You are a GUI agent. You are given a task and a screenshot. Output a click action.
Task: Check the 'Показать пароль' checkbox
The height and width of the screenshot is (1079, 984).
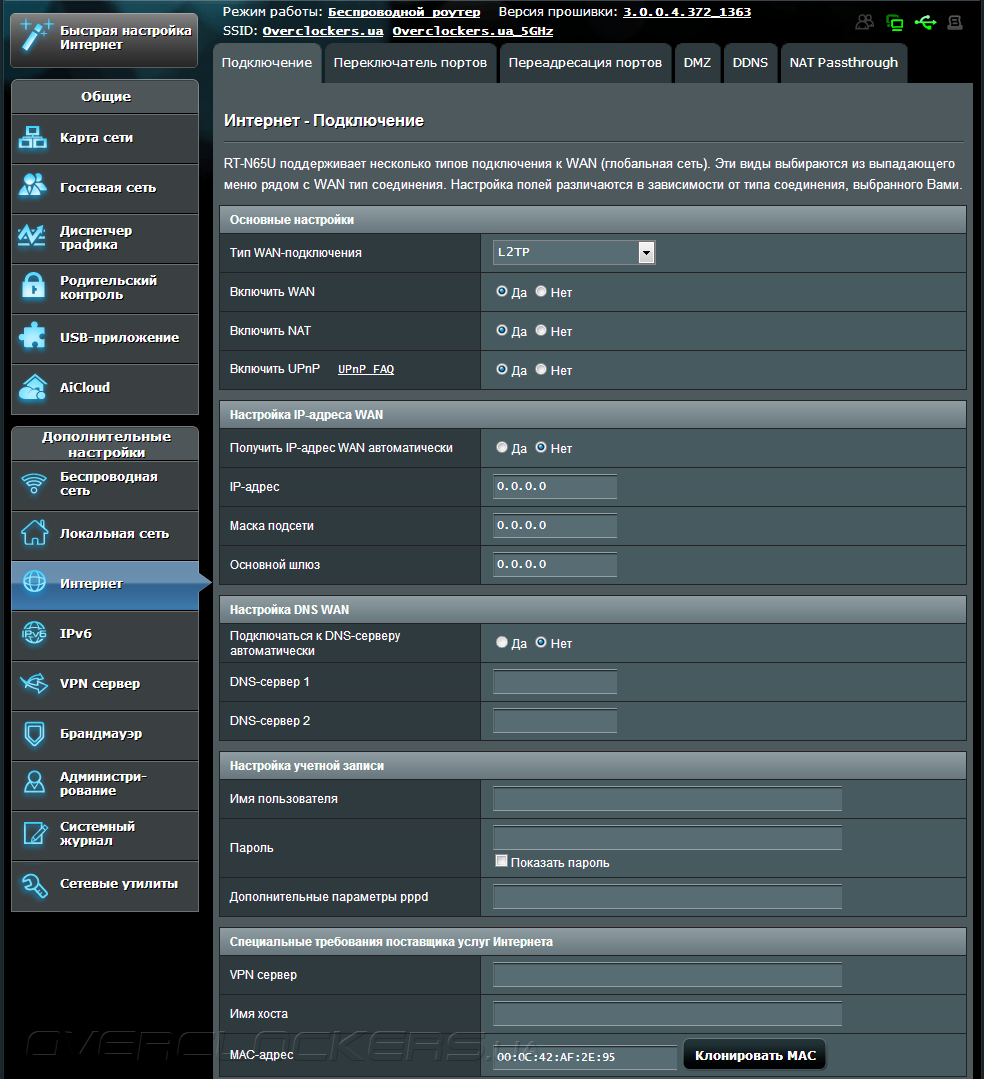[x=502, y=862]
